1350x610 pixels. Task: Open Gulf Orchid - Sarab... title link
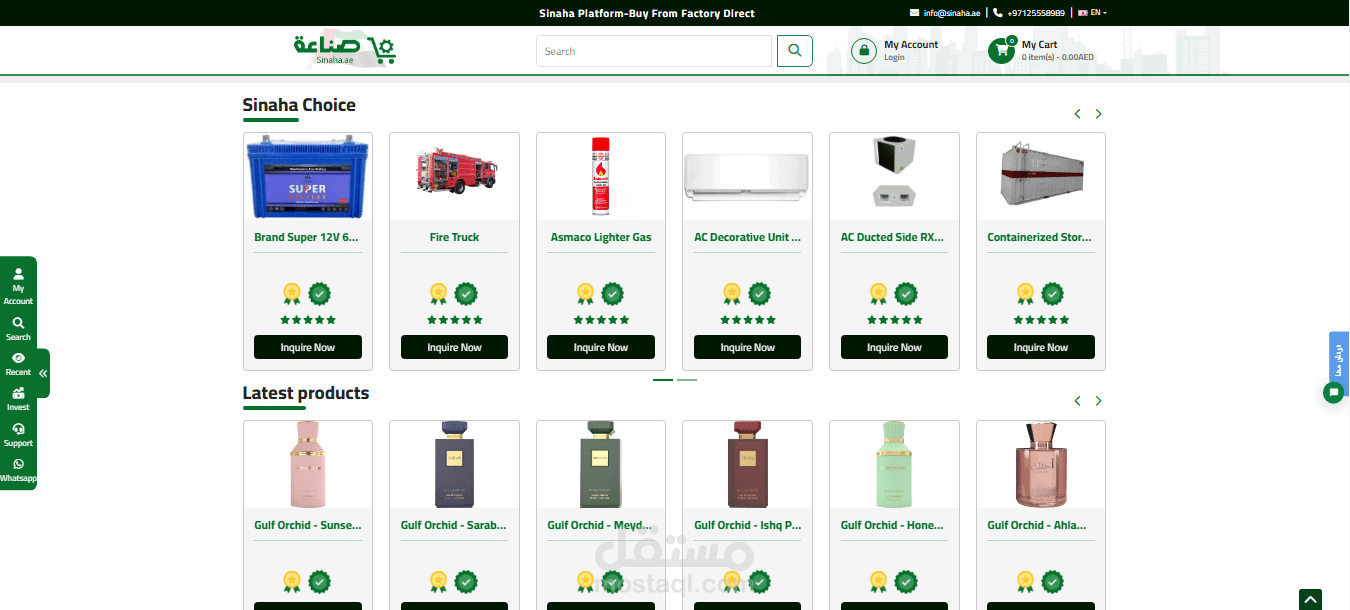[x=454, y=525]
